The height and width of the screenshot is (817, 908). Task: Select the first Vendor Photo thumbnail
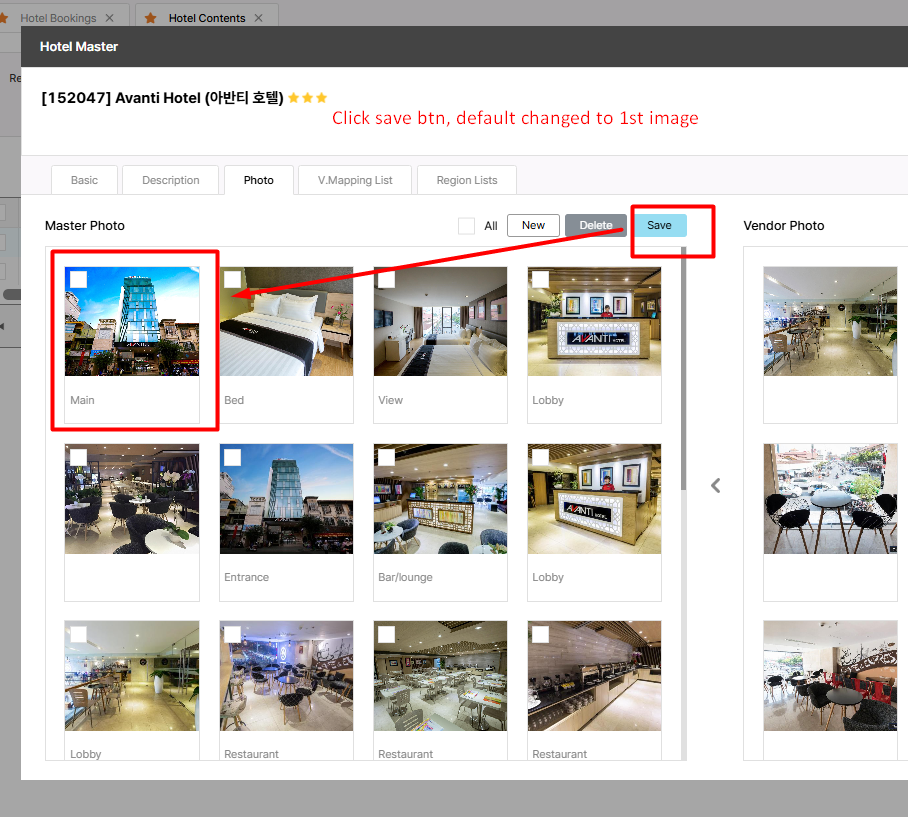coord(830,321)
